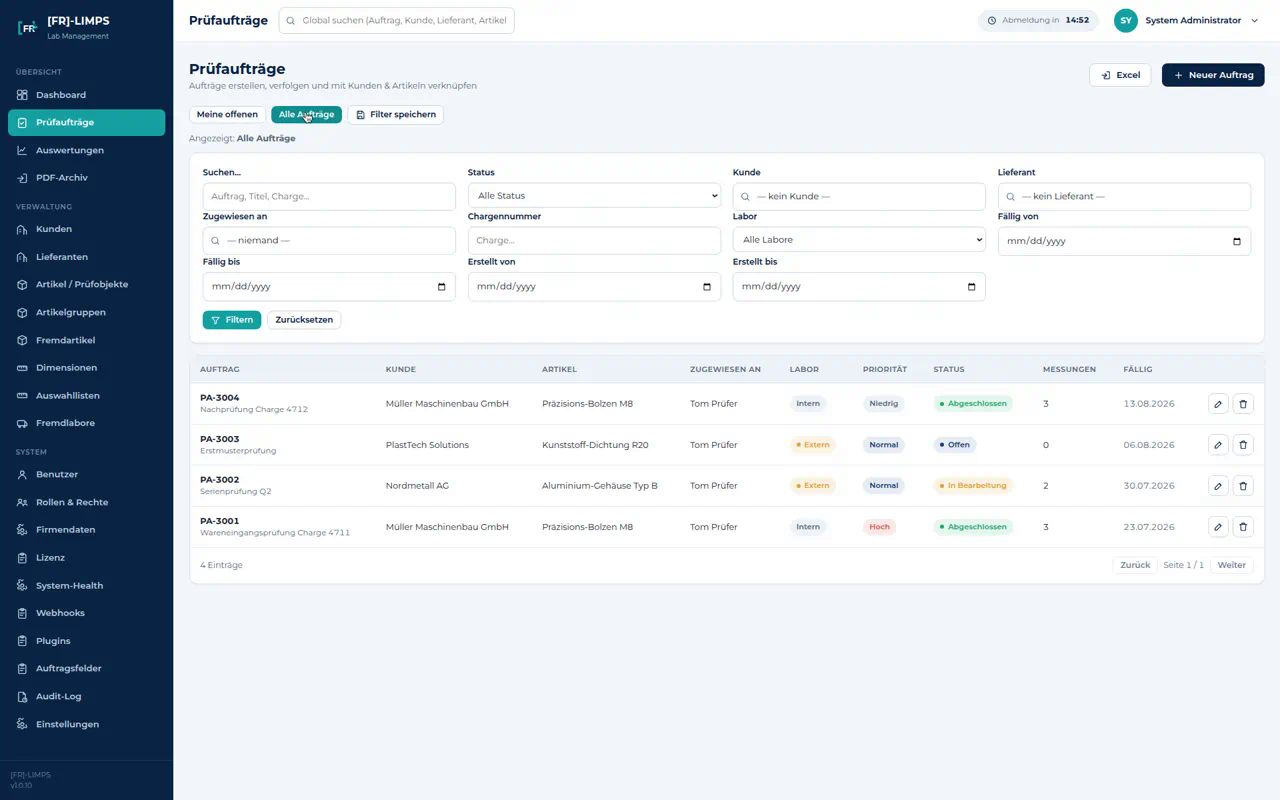Open the Status dropdown Alle Status
Viewport: 1280px width, 800px height.
(x=594, y=196)
